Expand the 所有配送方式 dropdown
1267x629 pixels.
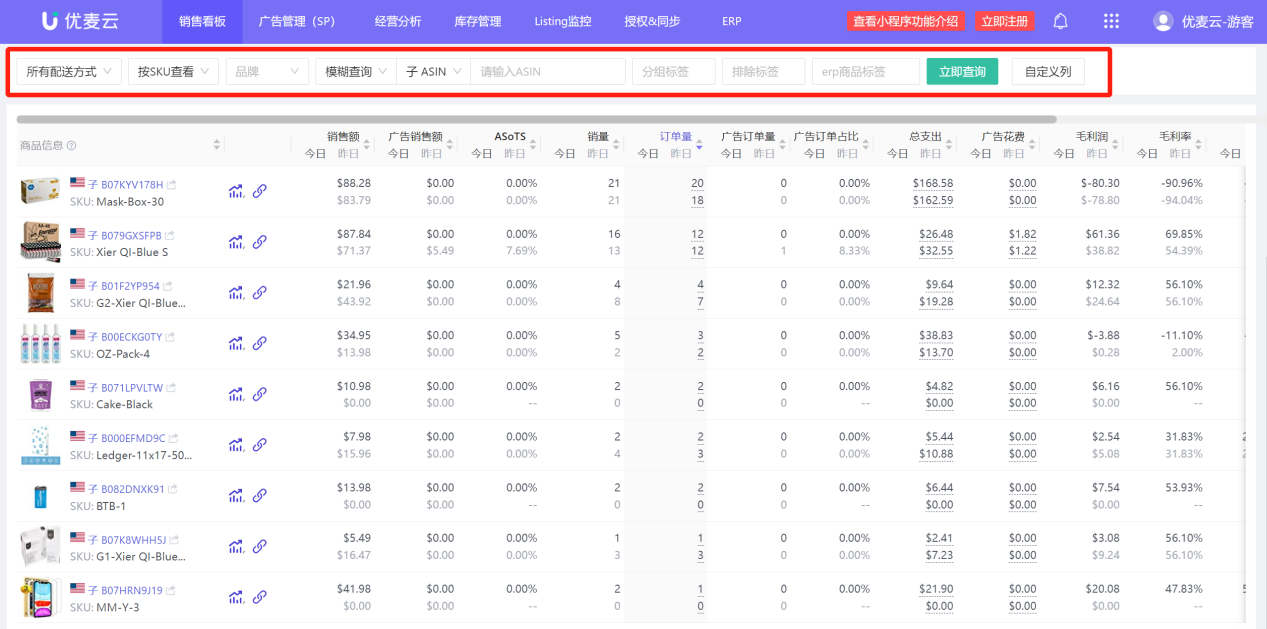click(x=69, y=72)
